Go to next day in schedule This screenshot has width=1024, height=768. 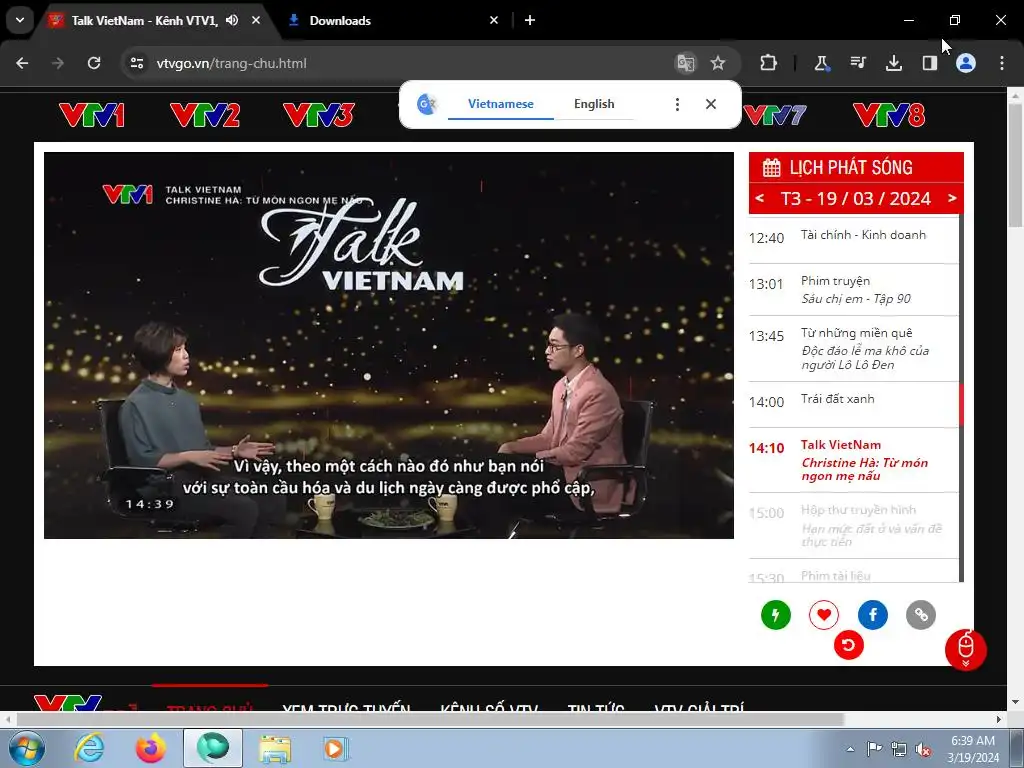click(x=952, y=198)
